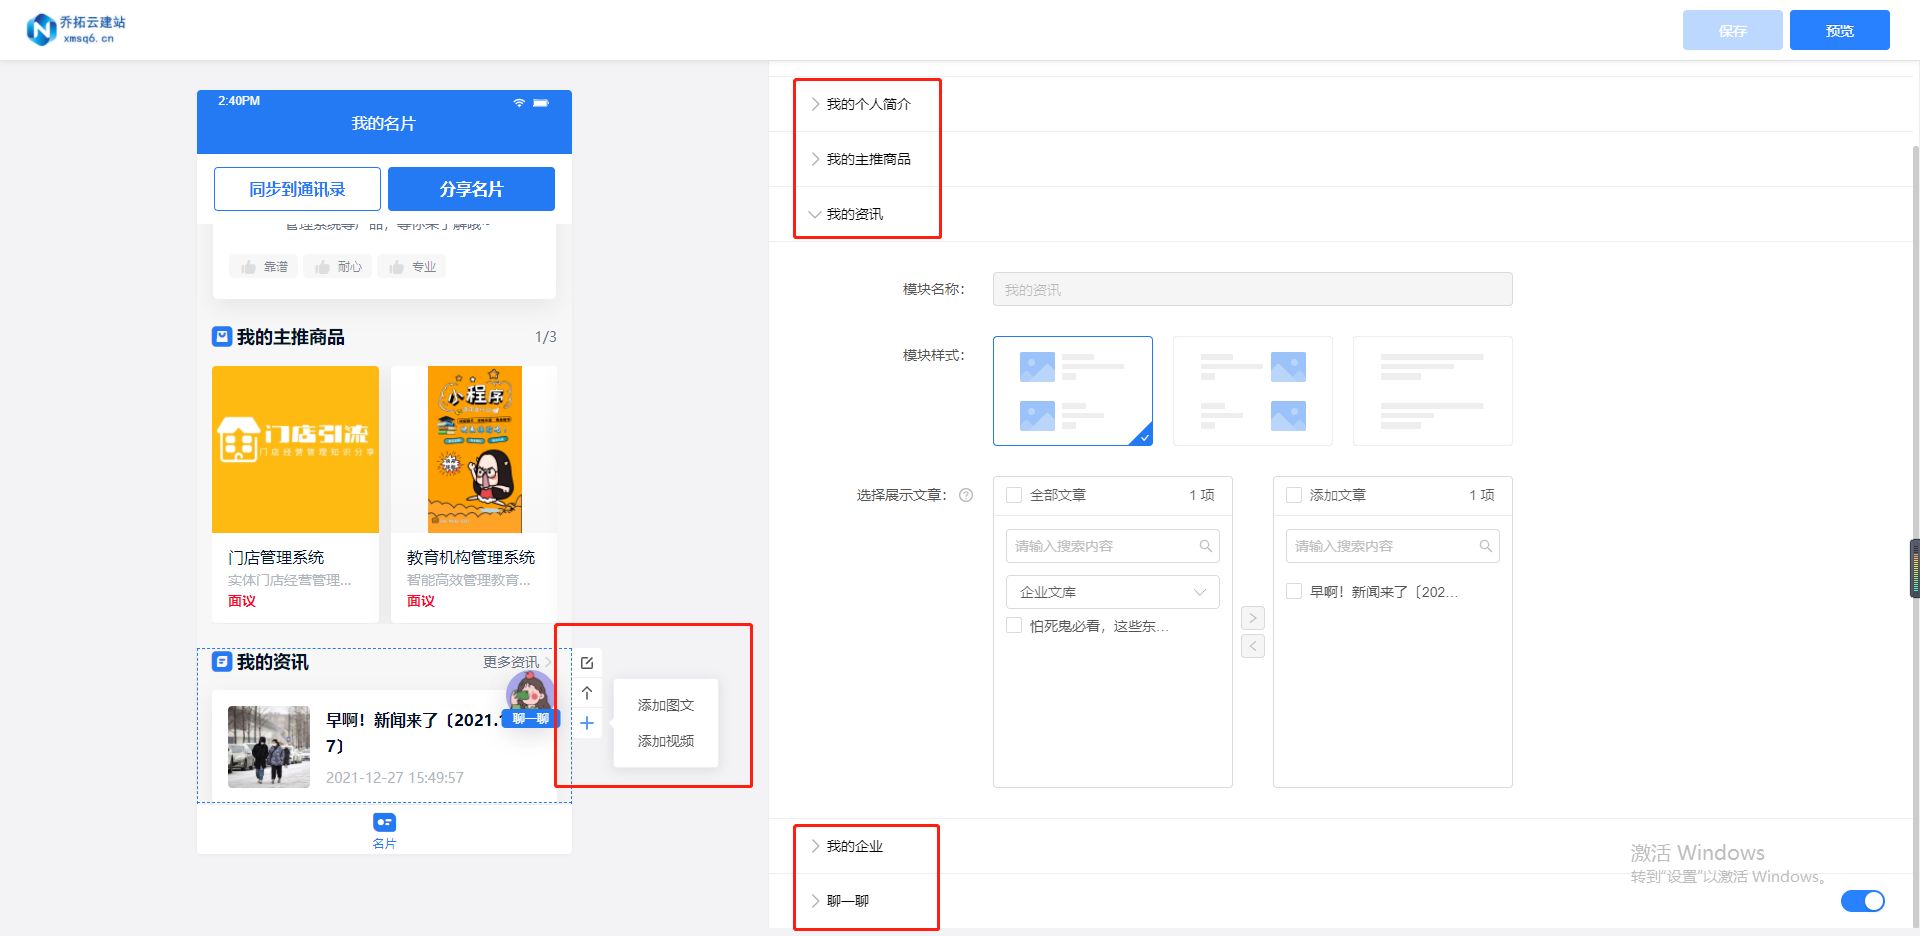Check the 怕死鬼必看 article checkbox
Image resolution: width=1920 pixels, height=936 pixels.
tap(1014, 626)
